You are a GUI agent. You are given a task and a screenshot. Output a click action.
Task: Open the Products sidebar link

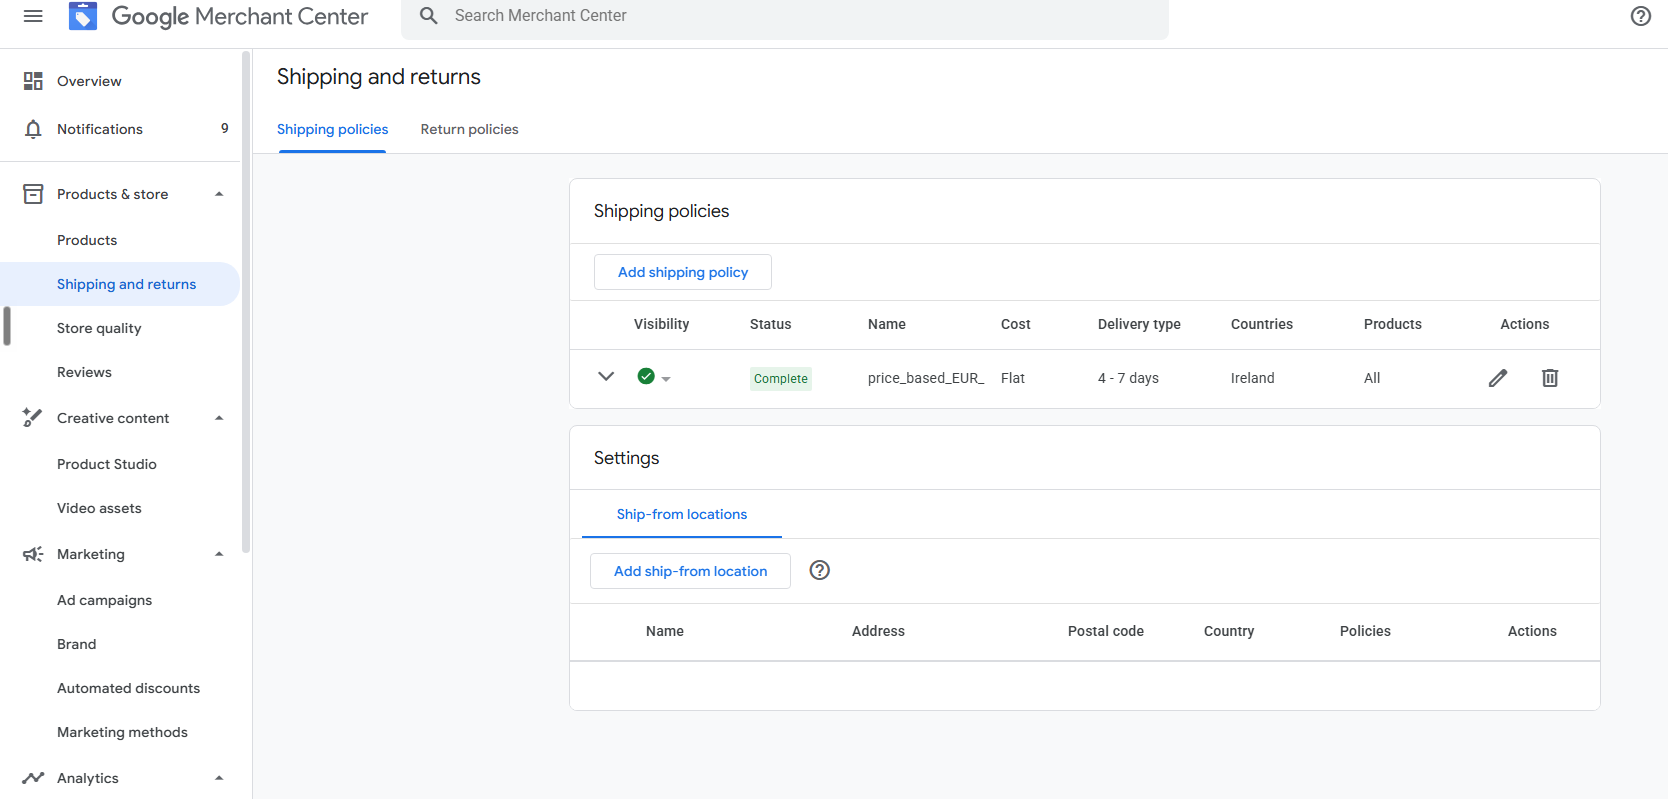[x=87, y=240]
